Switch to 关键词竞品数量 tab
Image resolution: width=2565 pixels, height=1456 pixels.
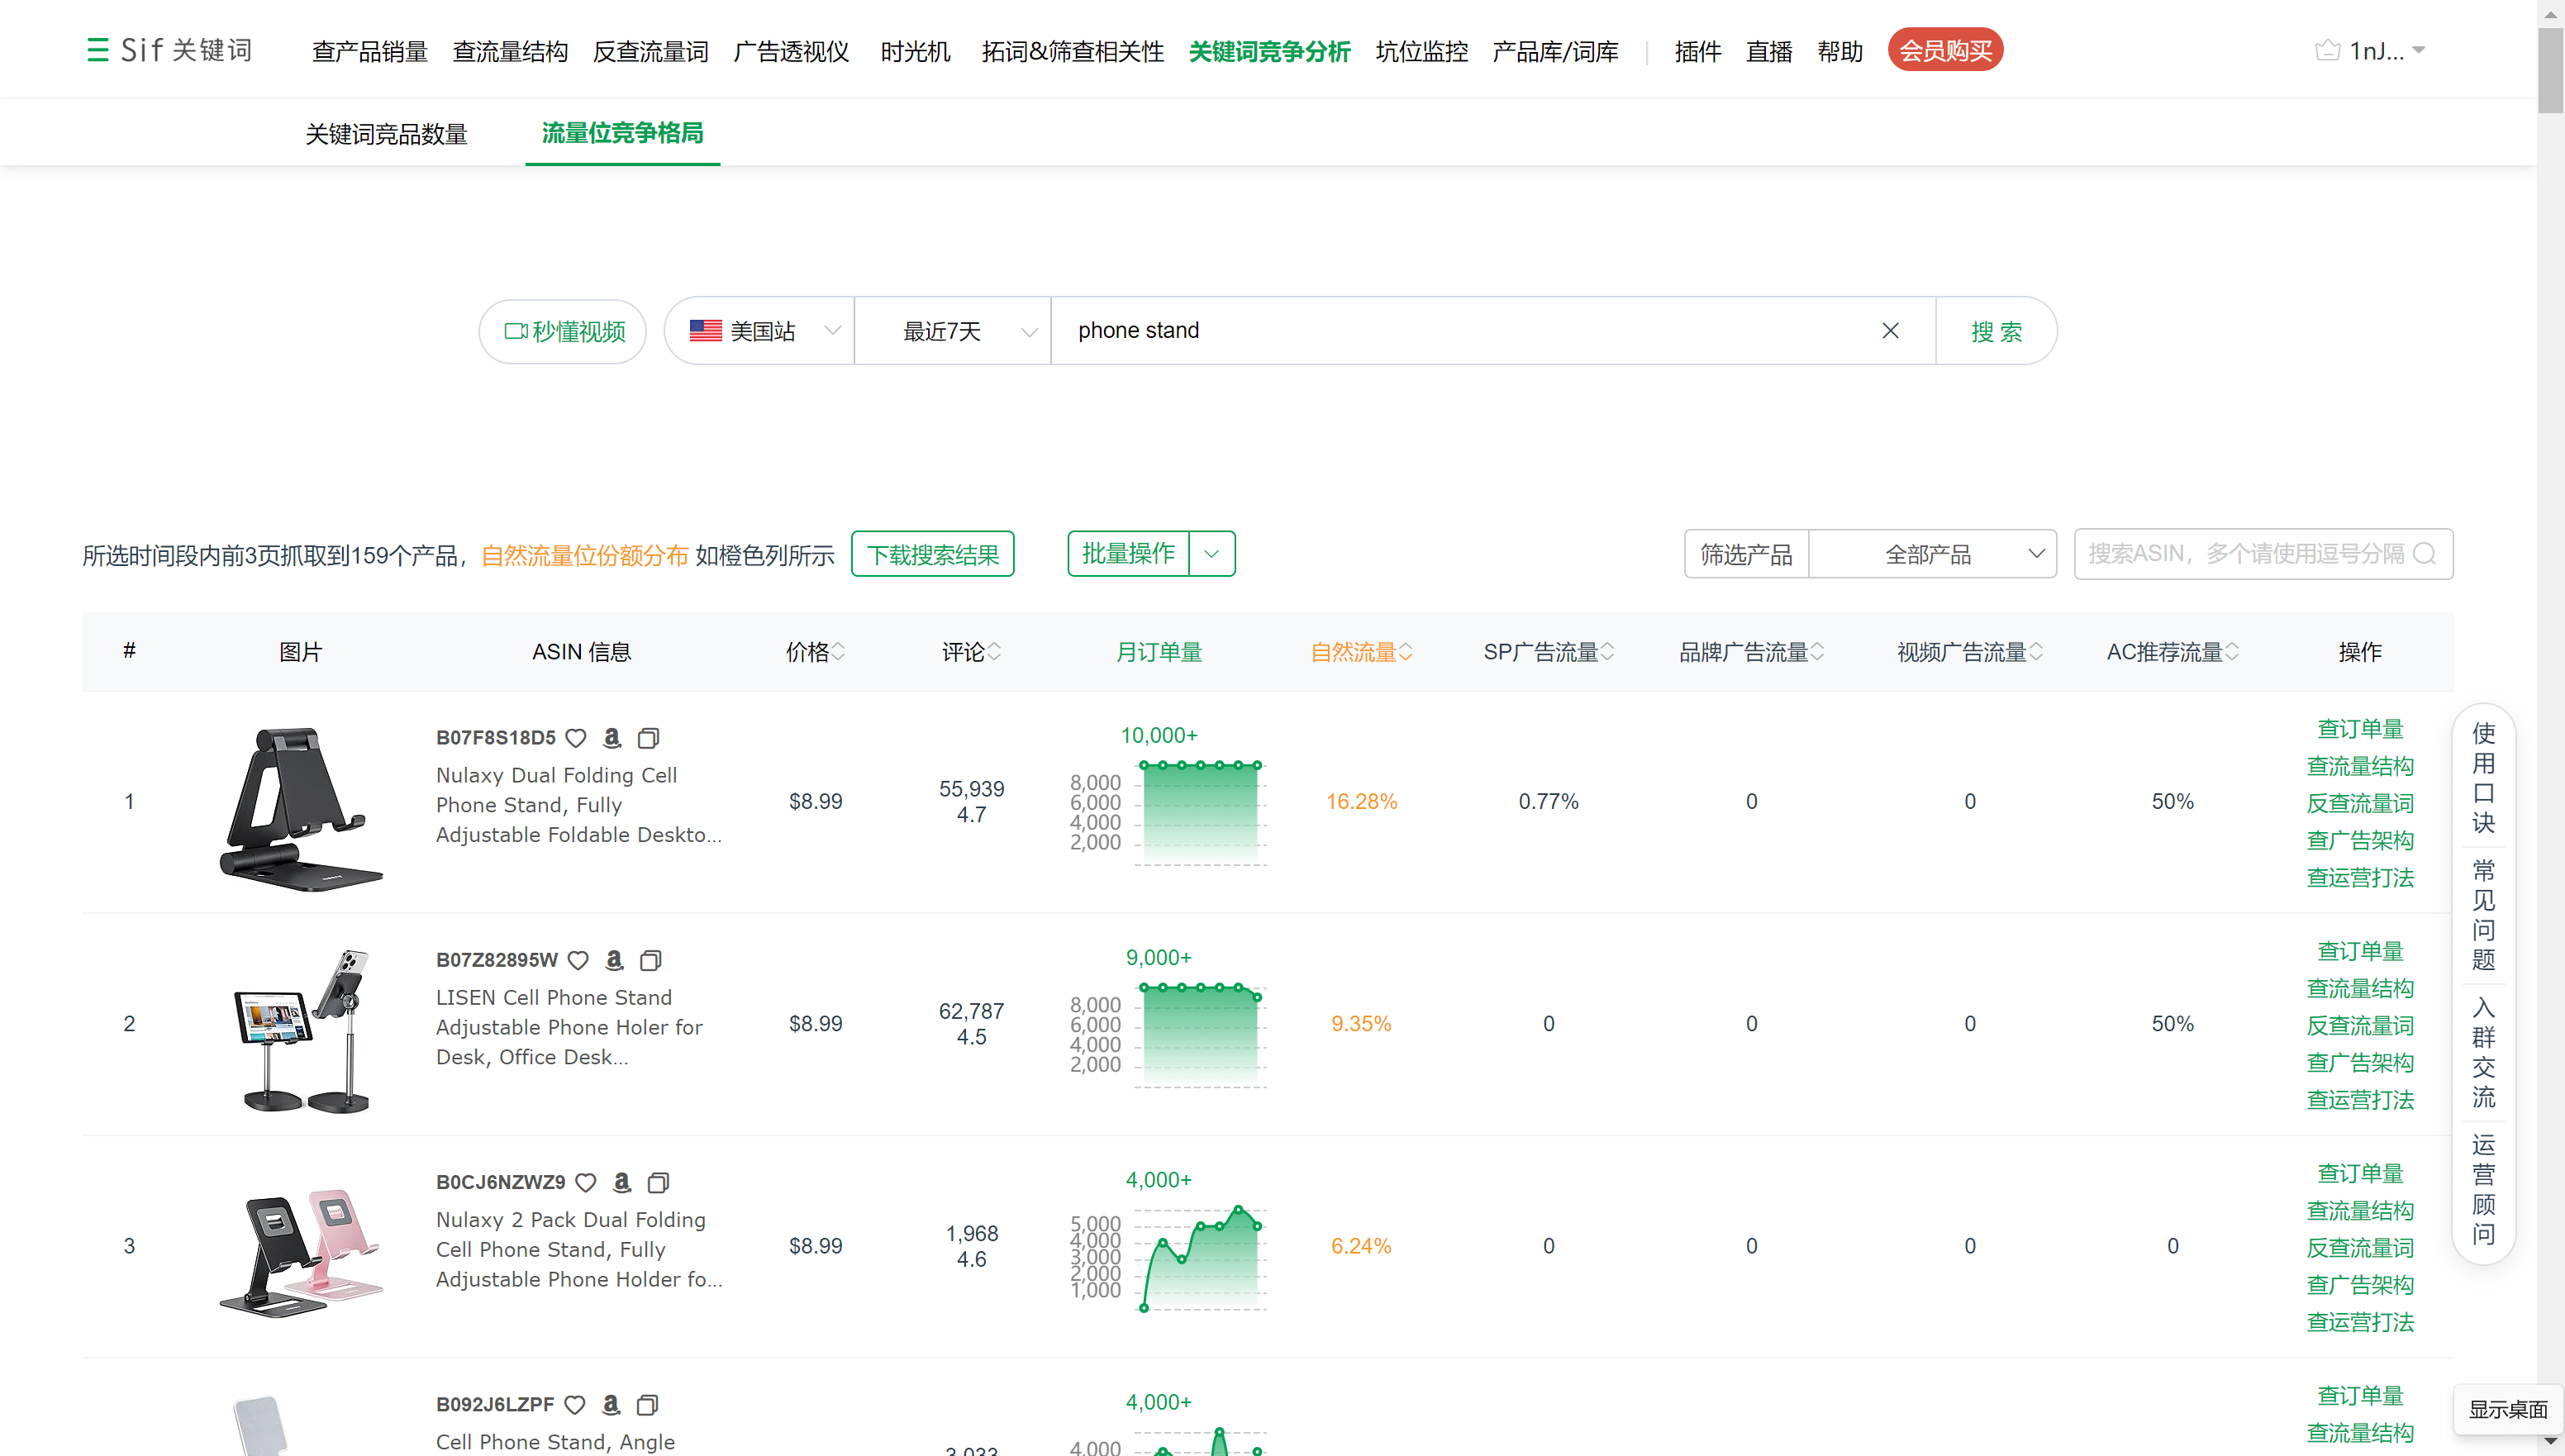386,134
